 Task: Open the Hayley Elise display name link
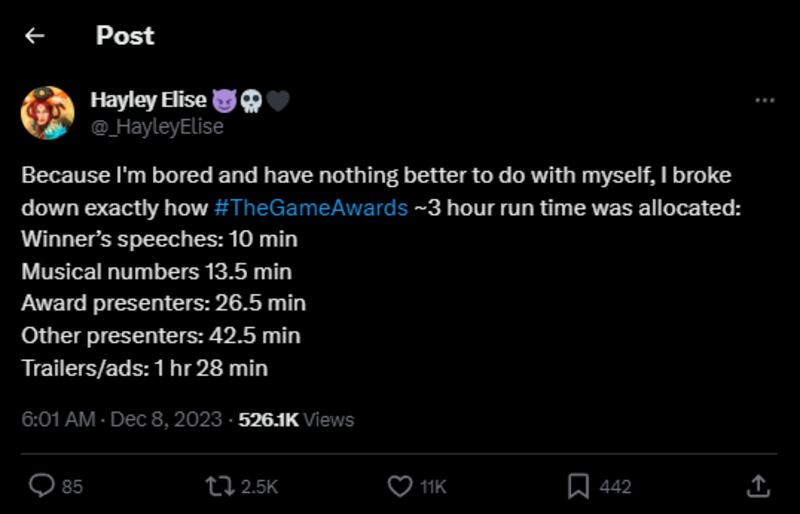tap(148, 100)
